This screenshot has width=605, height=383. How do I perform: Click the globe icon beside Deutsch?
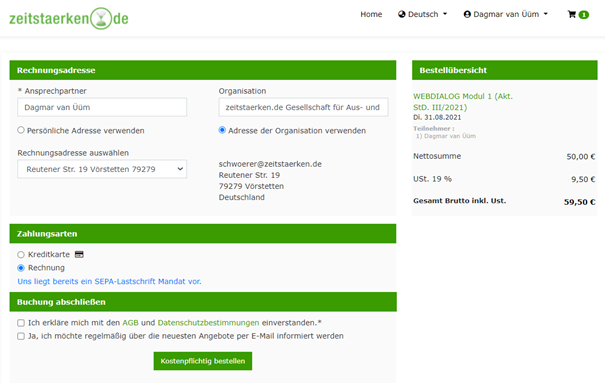[402, 14]
